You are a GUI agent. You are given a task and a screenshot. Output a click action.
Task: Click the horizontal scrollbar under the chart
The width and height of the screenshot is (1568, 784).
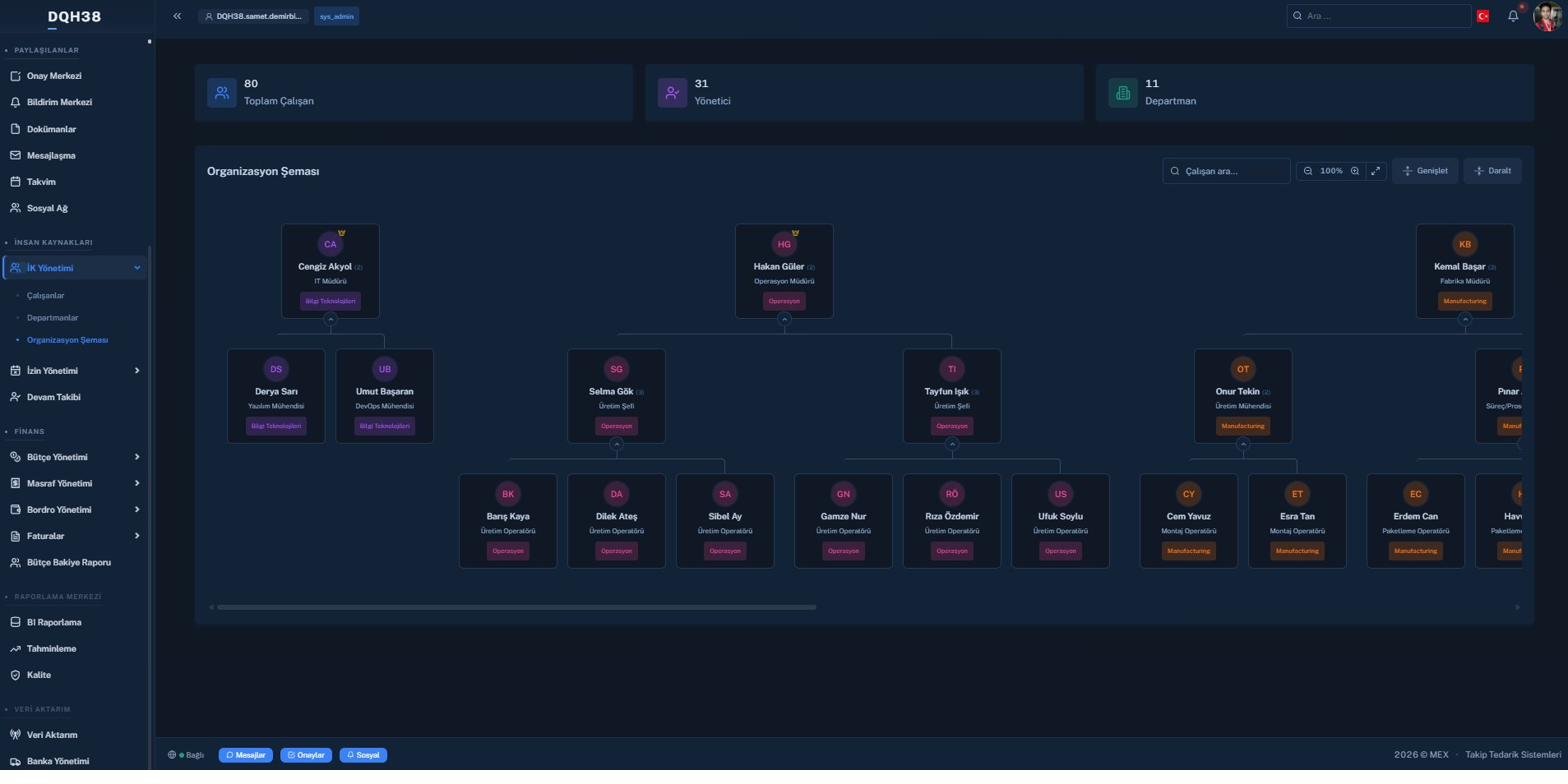point(516,607)
